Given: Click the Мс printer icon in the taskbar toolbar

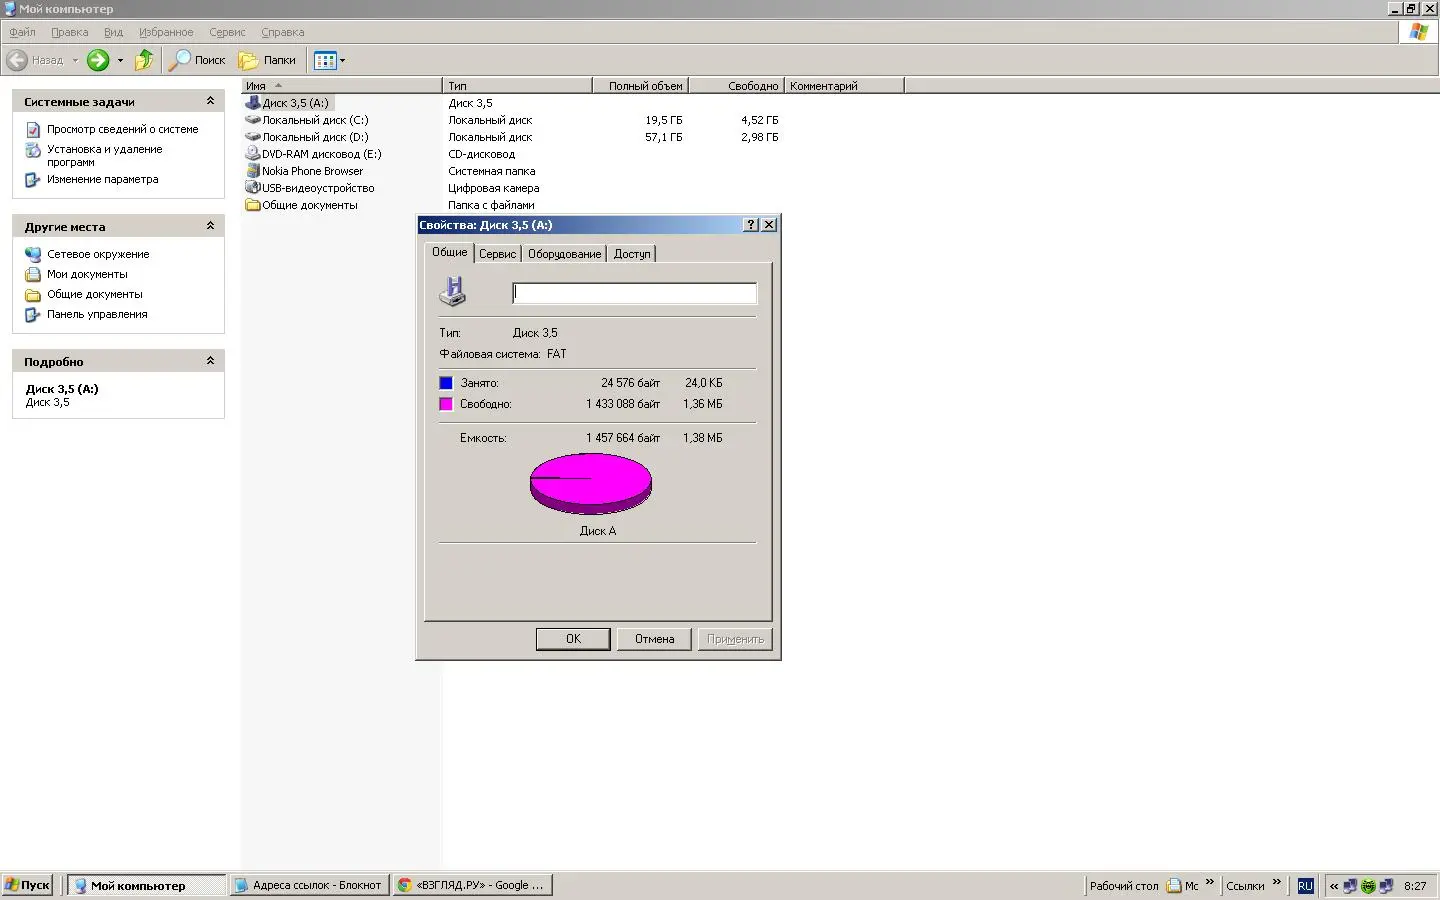Looking at the screenshot, I should [x=1174, y=886].
